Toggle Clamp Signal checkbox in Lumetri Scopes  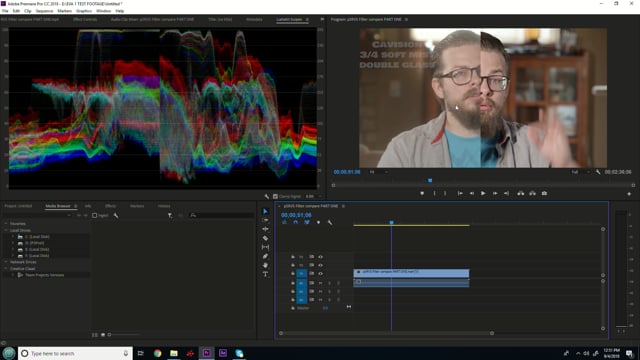tap(275, 196)
